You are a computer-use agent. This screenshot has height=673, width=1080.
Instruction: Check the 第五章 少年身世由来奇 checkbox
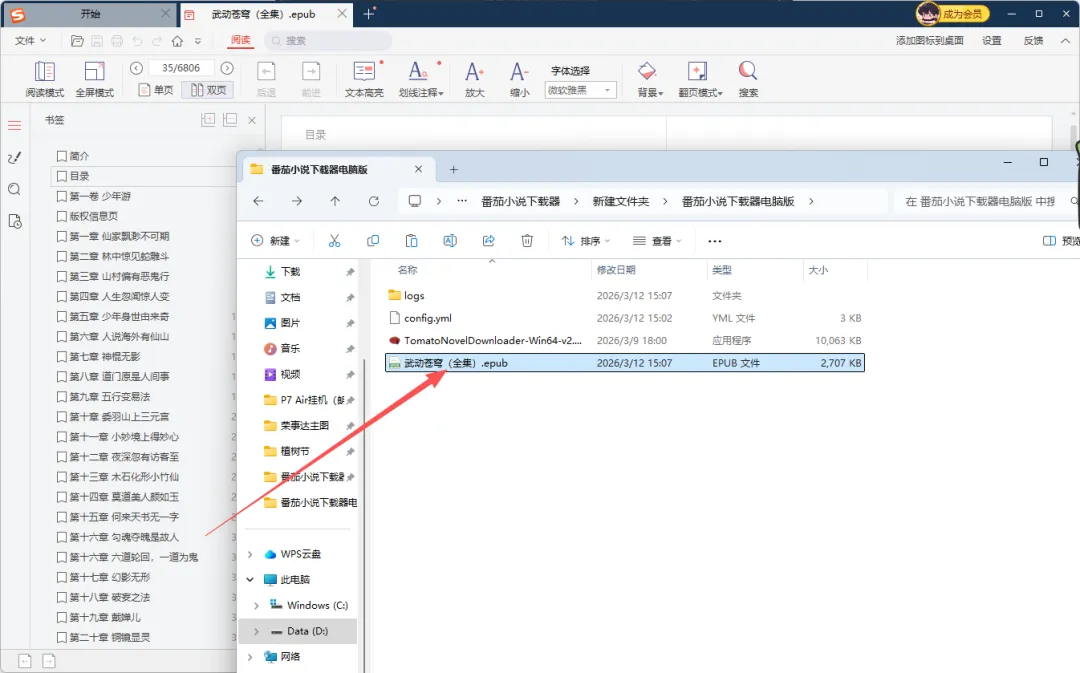click(x=62, y=316)
